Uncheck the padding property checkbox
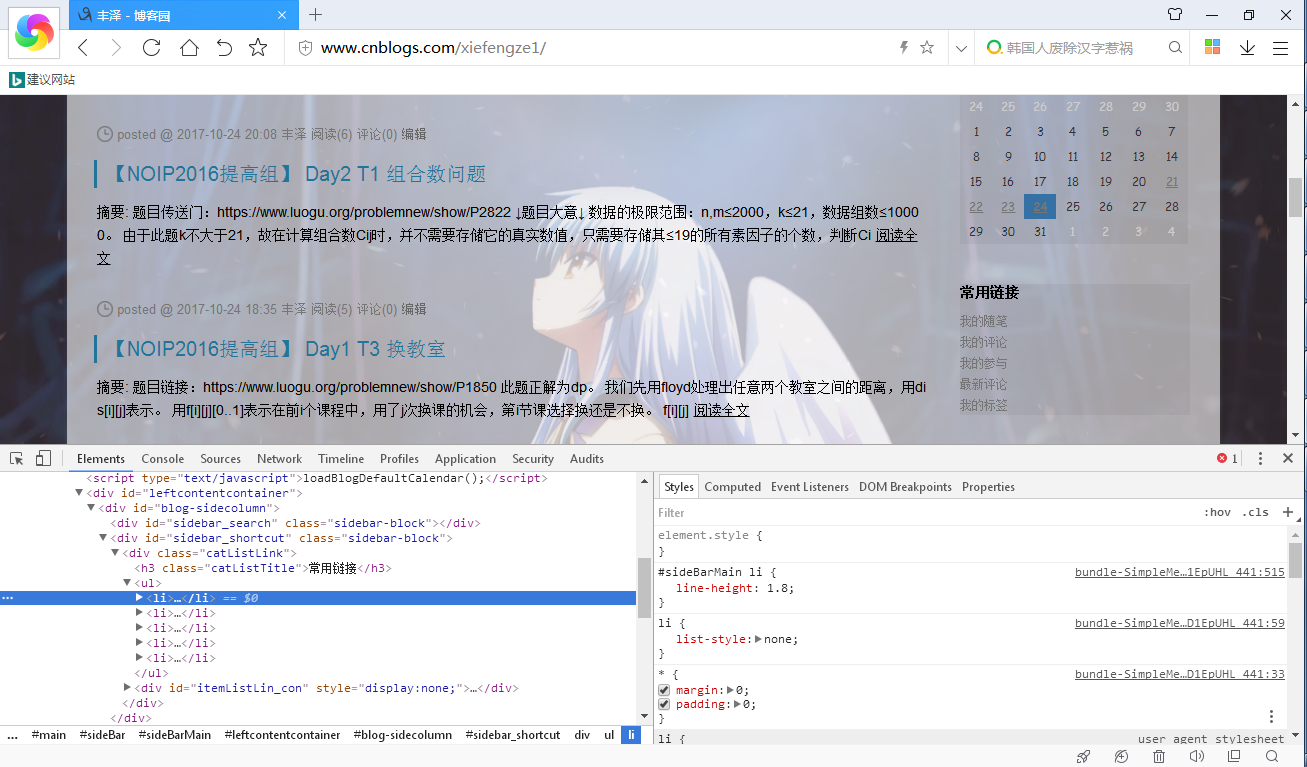Viewport: 1307px width, 767px height. click(x=665, y=704)
